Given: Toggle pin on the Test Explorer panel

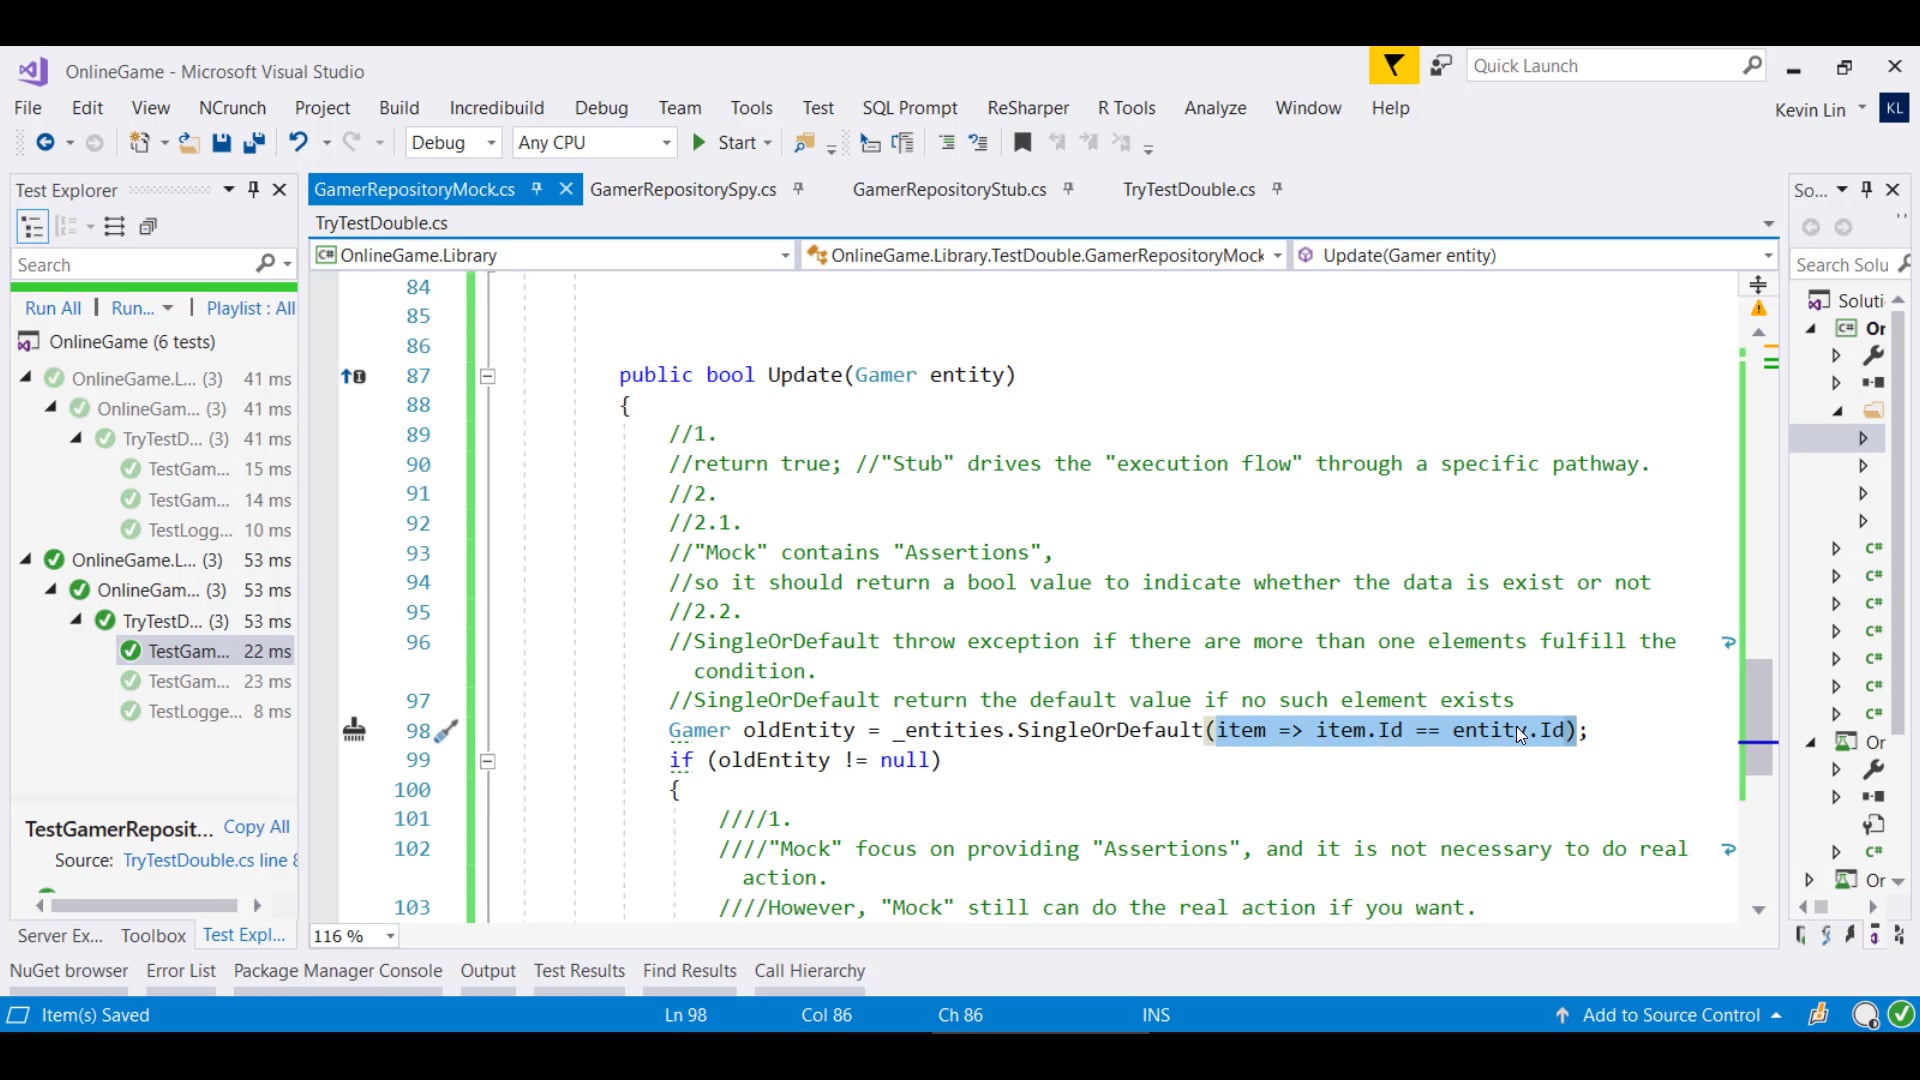Looking at the screenshot, I should pyautogui.click(x=254, y=189).
